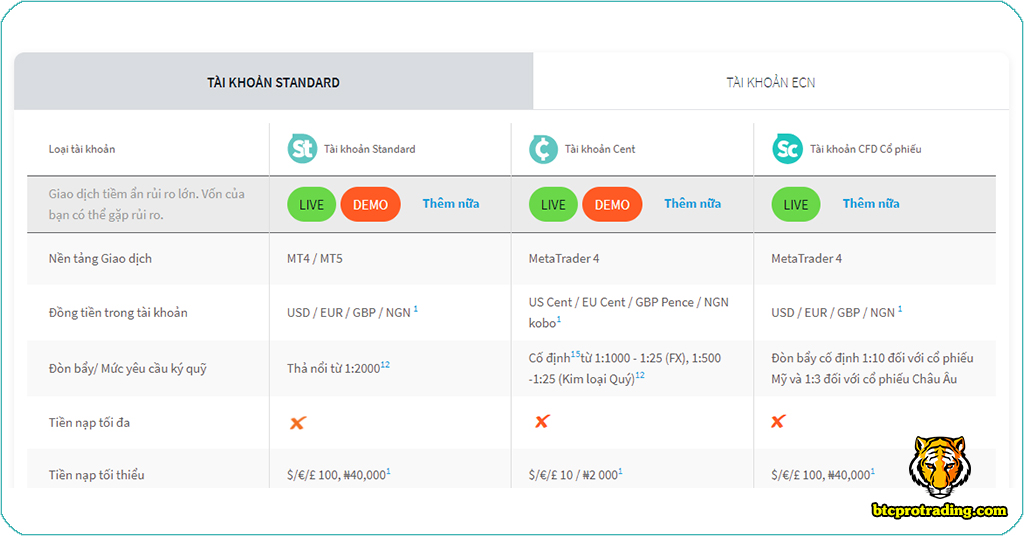This screenshot has width=1024, height=536.
Task: Click the orange X in Standard max deposit
Action: click(298, 423)
